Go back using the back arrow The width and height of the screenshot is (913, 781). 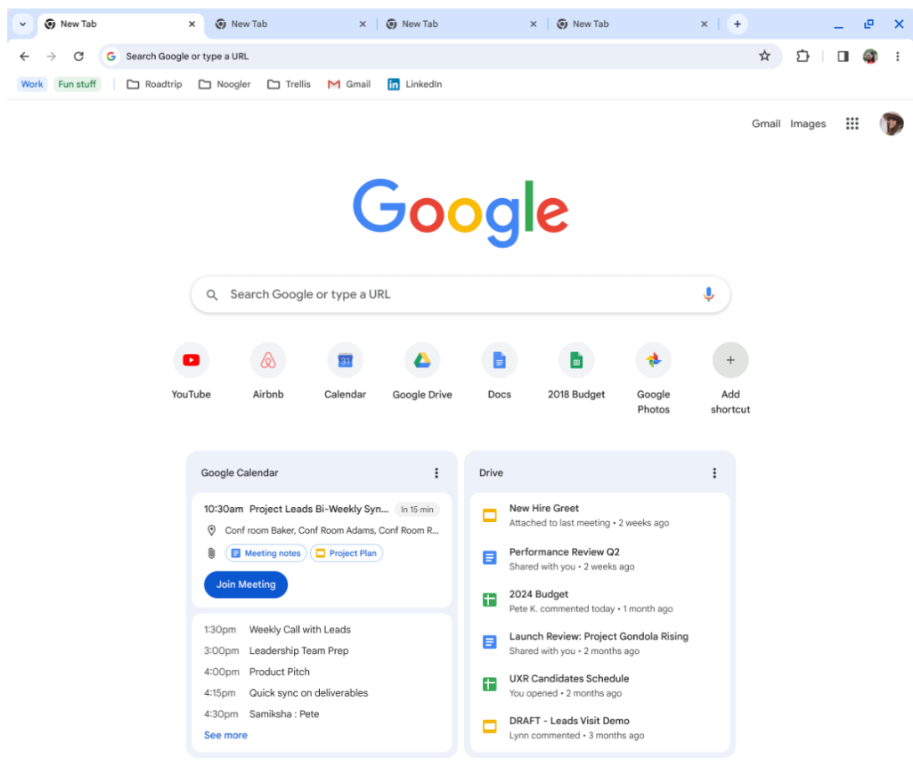pyautogui.click(x=24, y=56)
